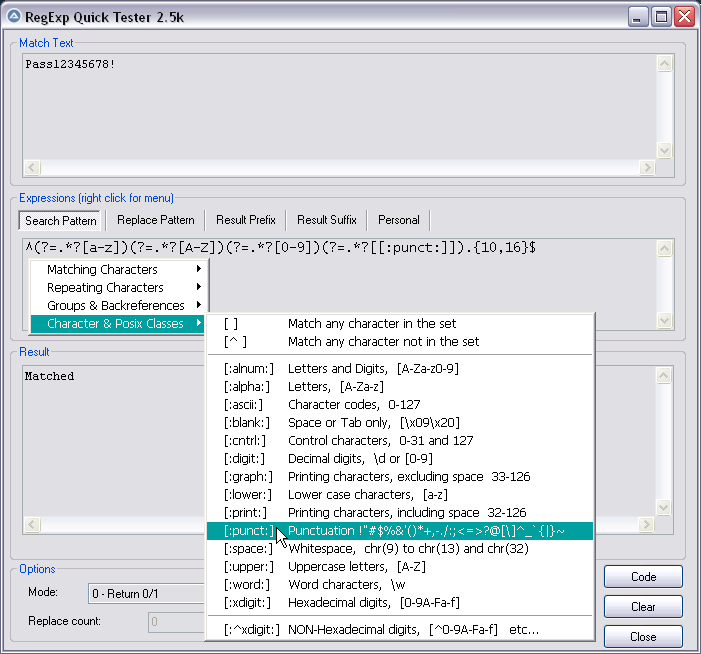Click Result box scroll up arrow
Screen dimensions: 701x654
pos(663,376)
